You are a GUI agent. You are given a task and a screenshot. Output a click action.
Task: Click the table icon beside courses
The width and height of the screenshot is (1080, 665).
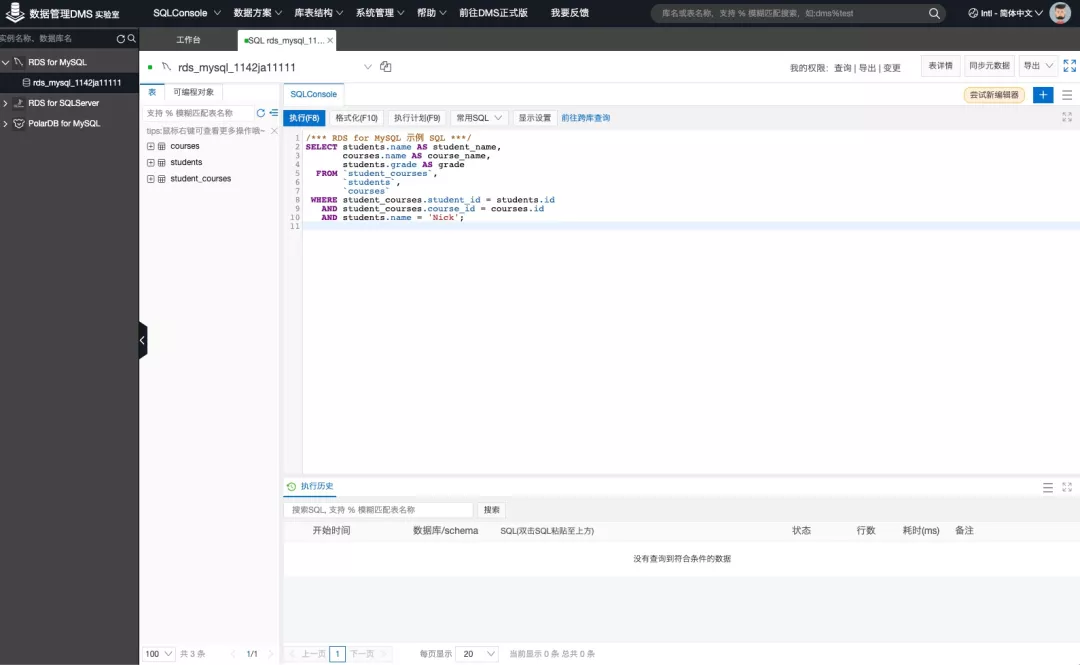162,146
